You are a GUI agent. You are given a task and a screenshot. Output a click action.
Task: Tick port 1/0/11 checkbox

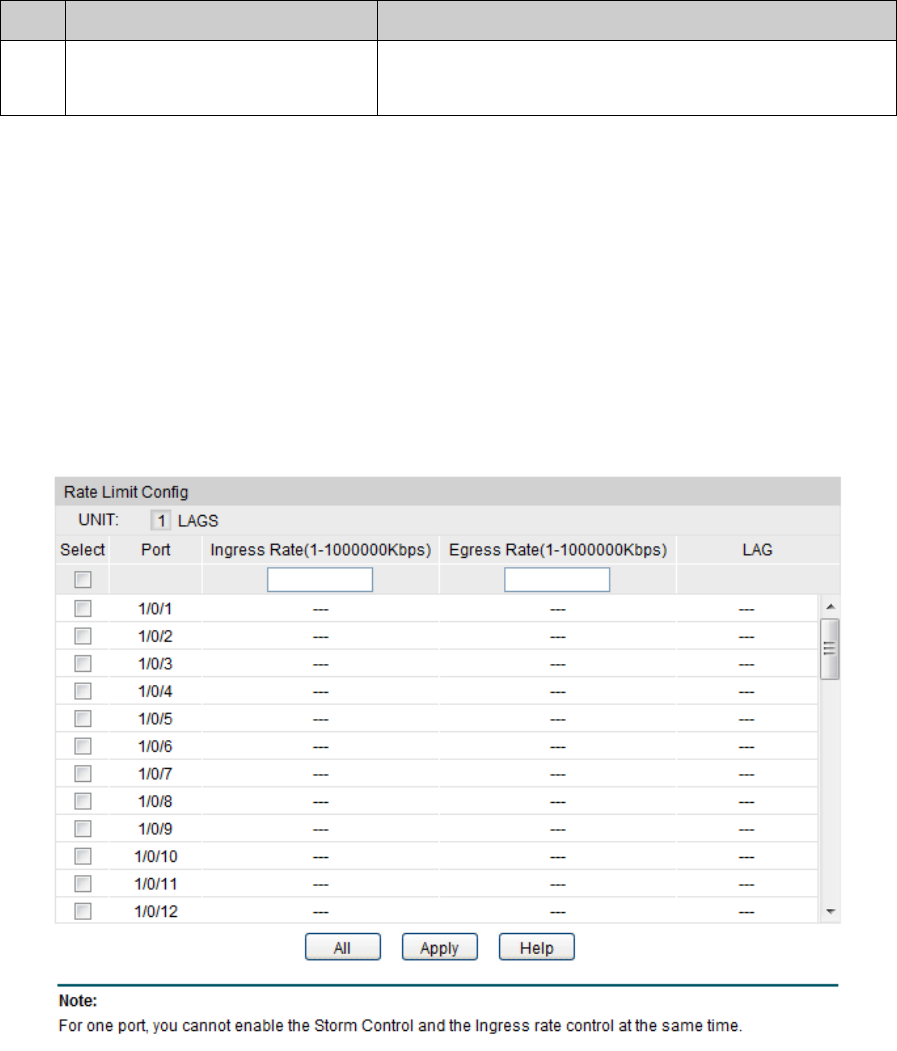(x=83, y=883)
